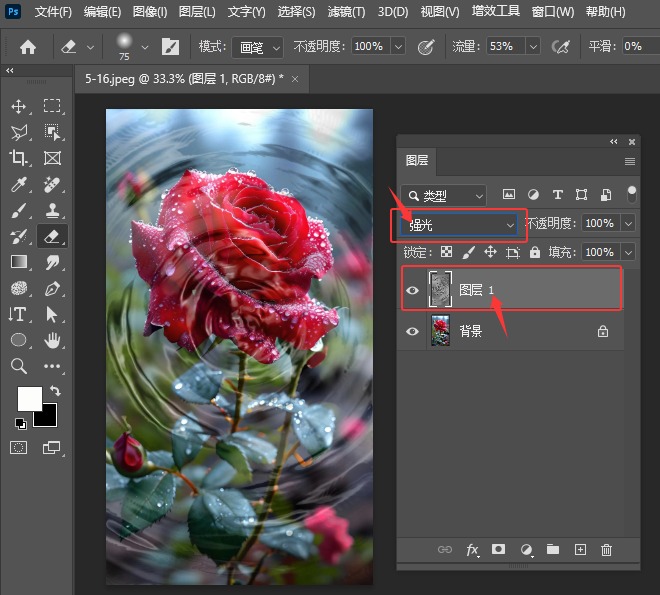
Task: Open the 滤镜(T) menu
Action: 346,11
